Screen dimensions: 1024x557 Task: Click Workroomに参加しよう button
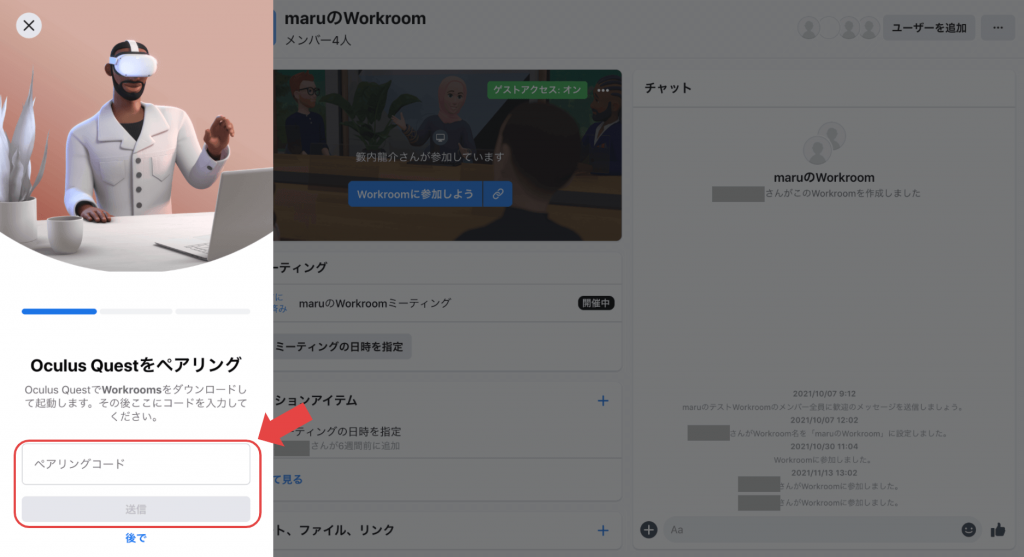pos(415,194)
